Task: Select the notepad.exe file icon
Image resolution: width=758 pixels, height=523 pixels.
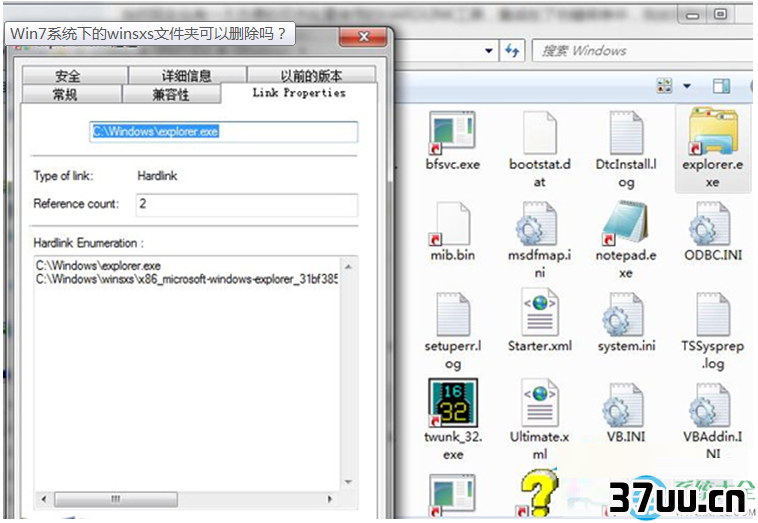Action: [x=626, y=223]
